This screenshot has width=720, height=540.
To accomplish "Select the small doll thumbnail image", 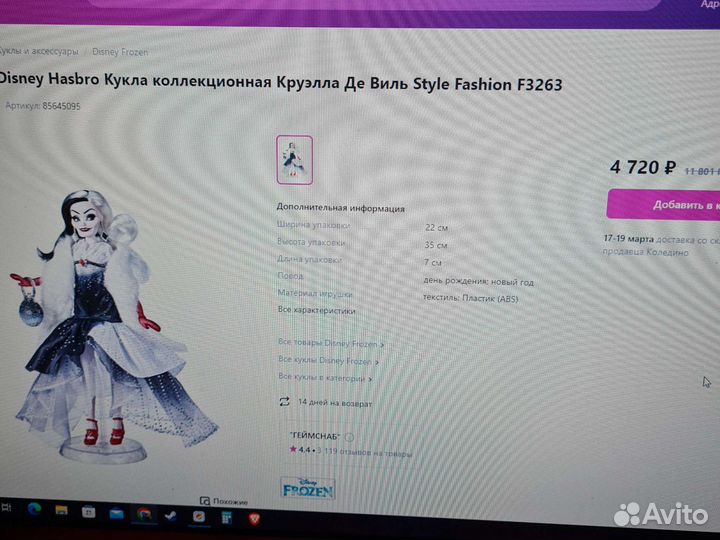I will [x=295, y=160].
